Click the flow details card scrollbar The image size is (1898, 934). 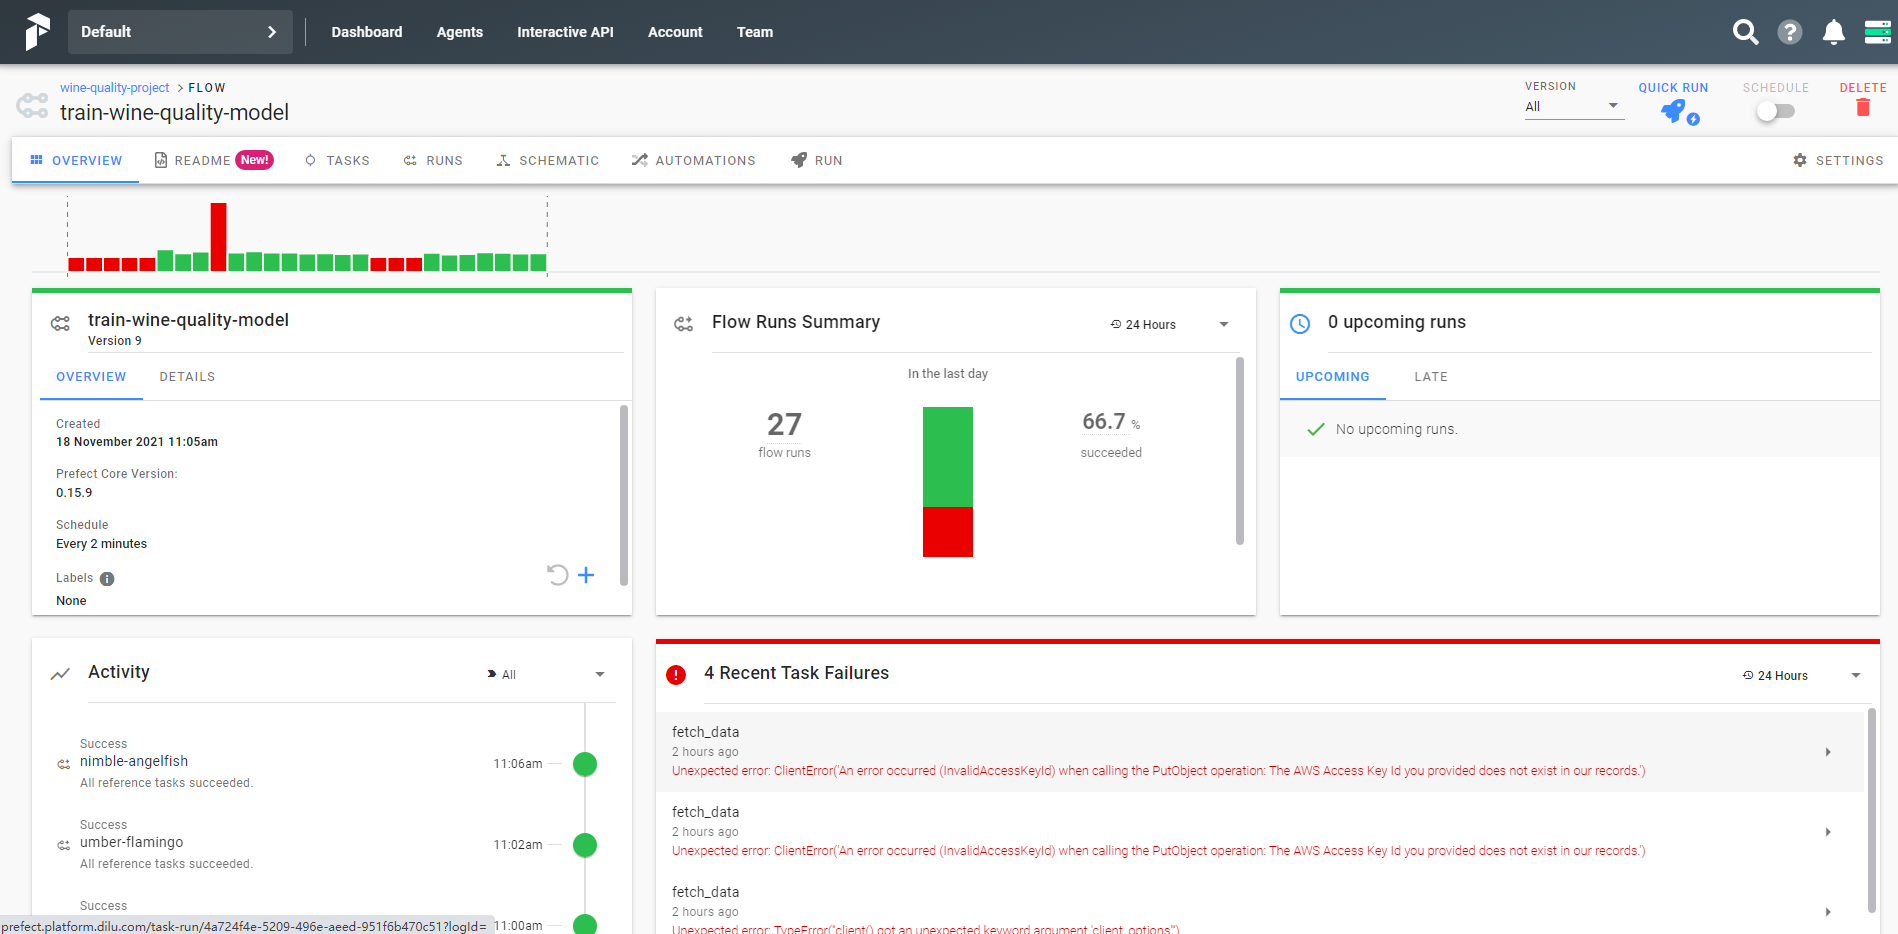(x=624, y=495)
